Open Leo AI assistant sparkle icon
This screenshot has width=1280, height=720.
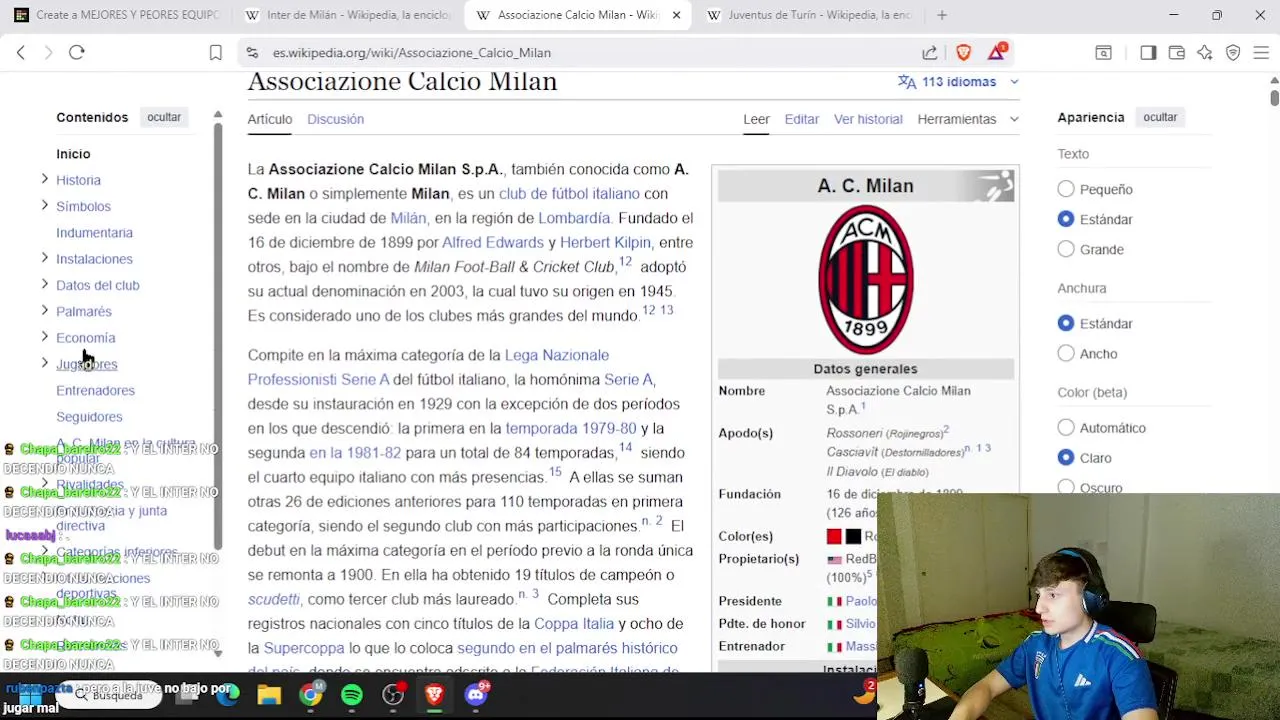(x=1205, y=53)
